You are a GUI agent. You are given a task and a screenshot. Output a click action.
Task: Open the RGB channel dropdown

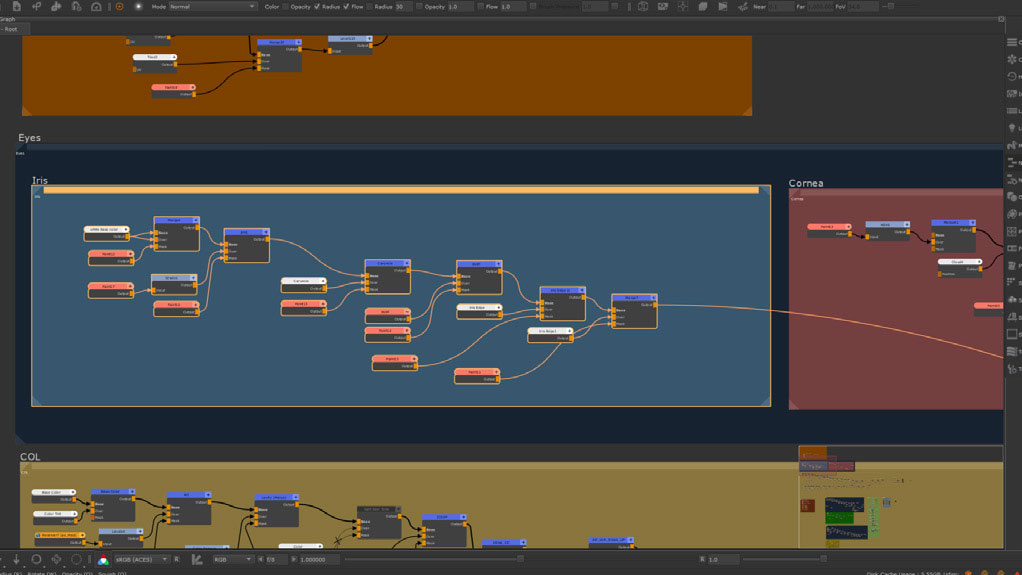[233, 559]
